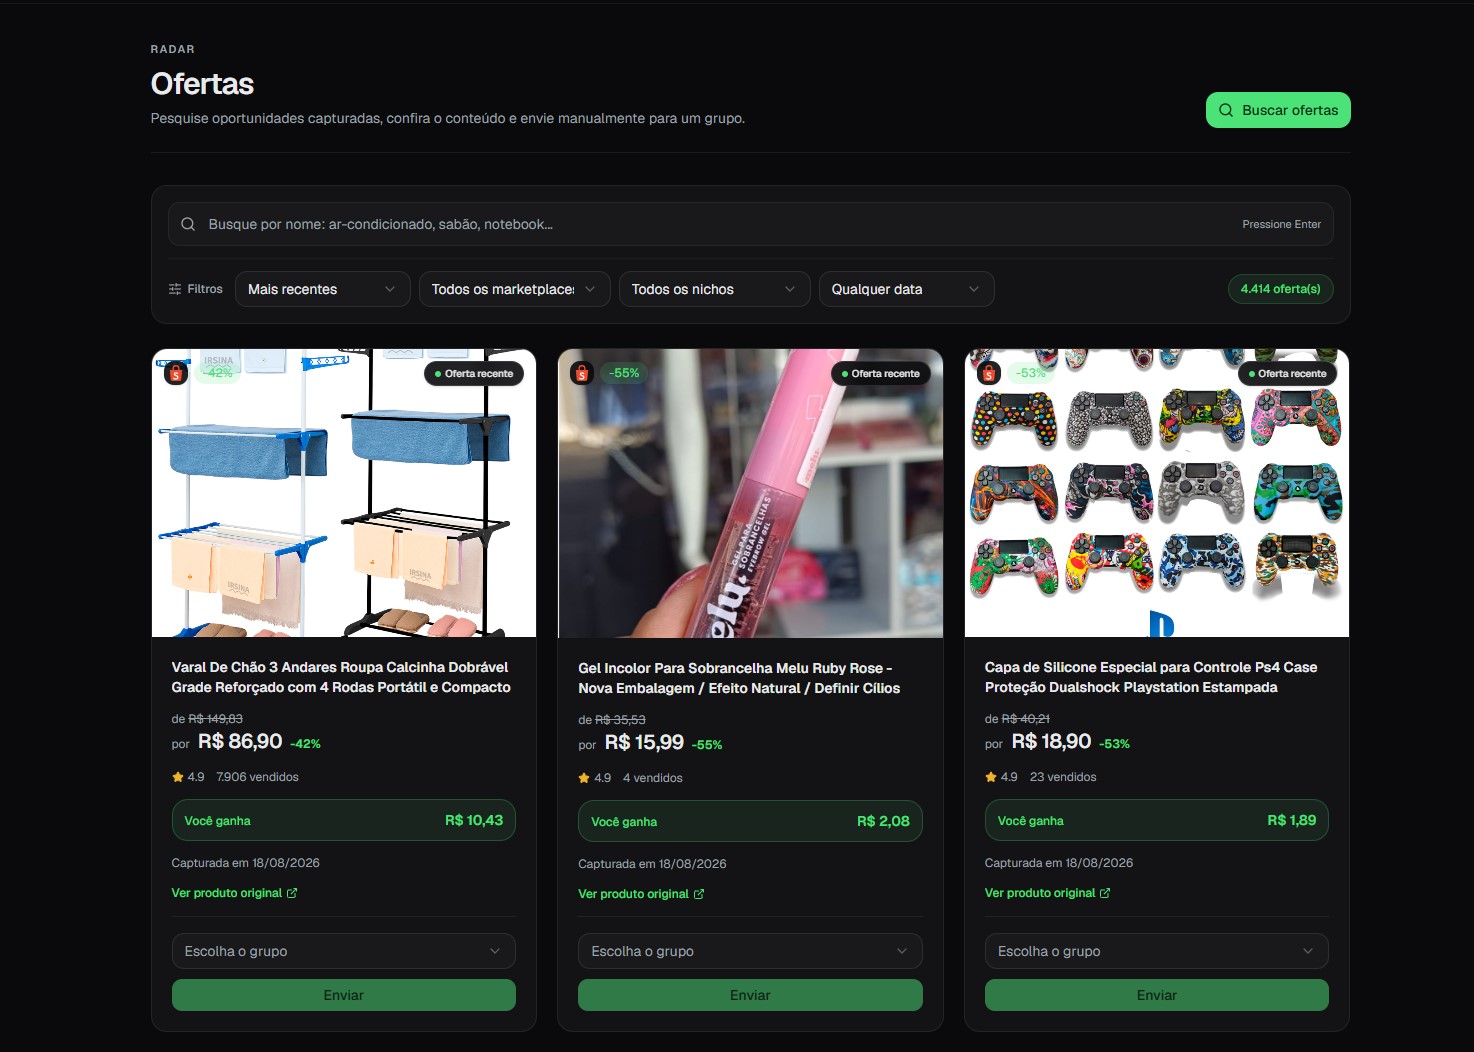Click star rating icon on Varal de Chão card

coord(178,777)
